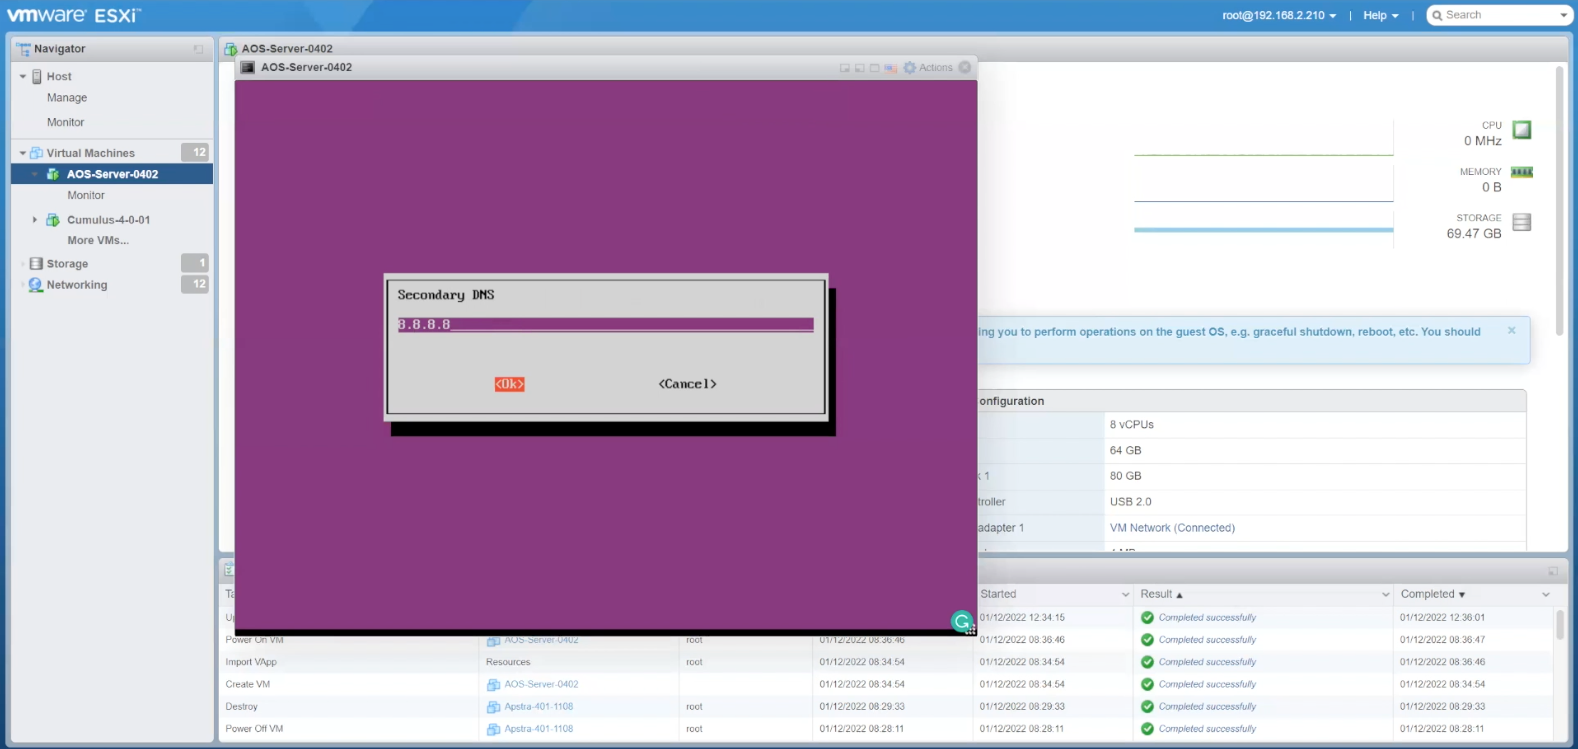Click the AOS-Server-0402 icon in Create VM row
The width and height of the screenshot is (1578, 749).
pyautogui.click(x=493, y=685)
